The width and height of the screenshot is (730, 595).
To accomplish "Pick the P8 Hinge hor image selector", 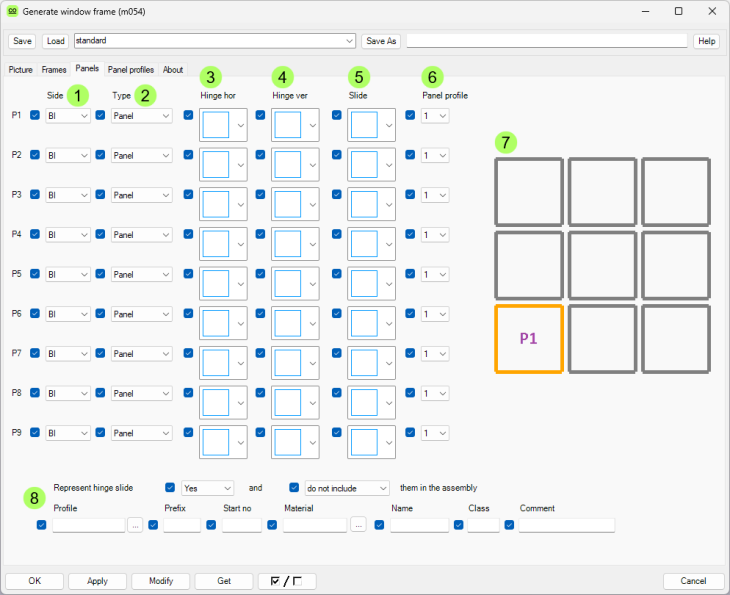I will (x=223, y=402).
